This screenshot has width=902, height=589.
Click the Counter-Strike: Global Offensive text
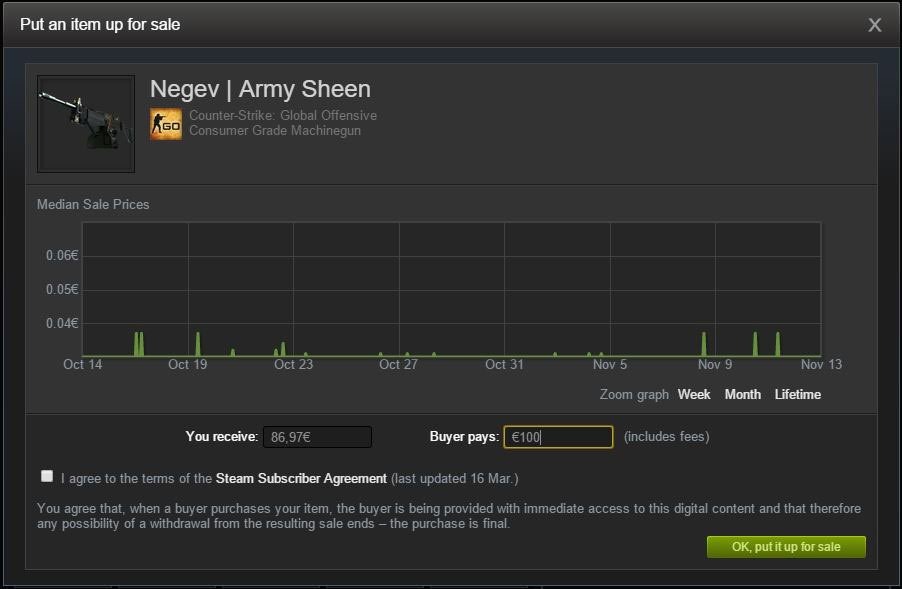coord(283,116)
